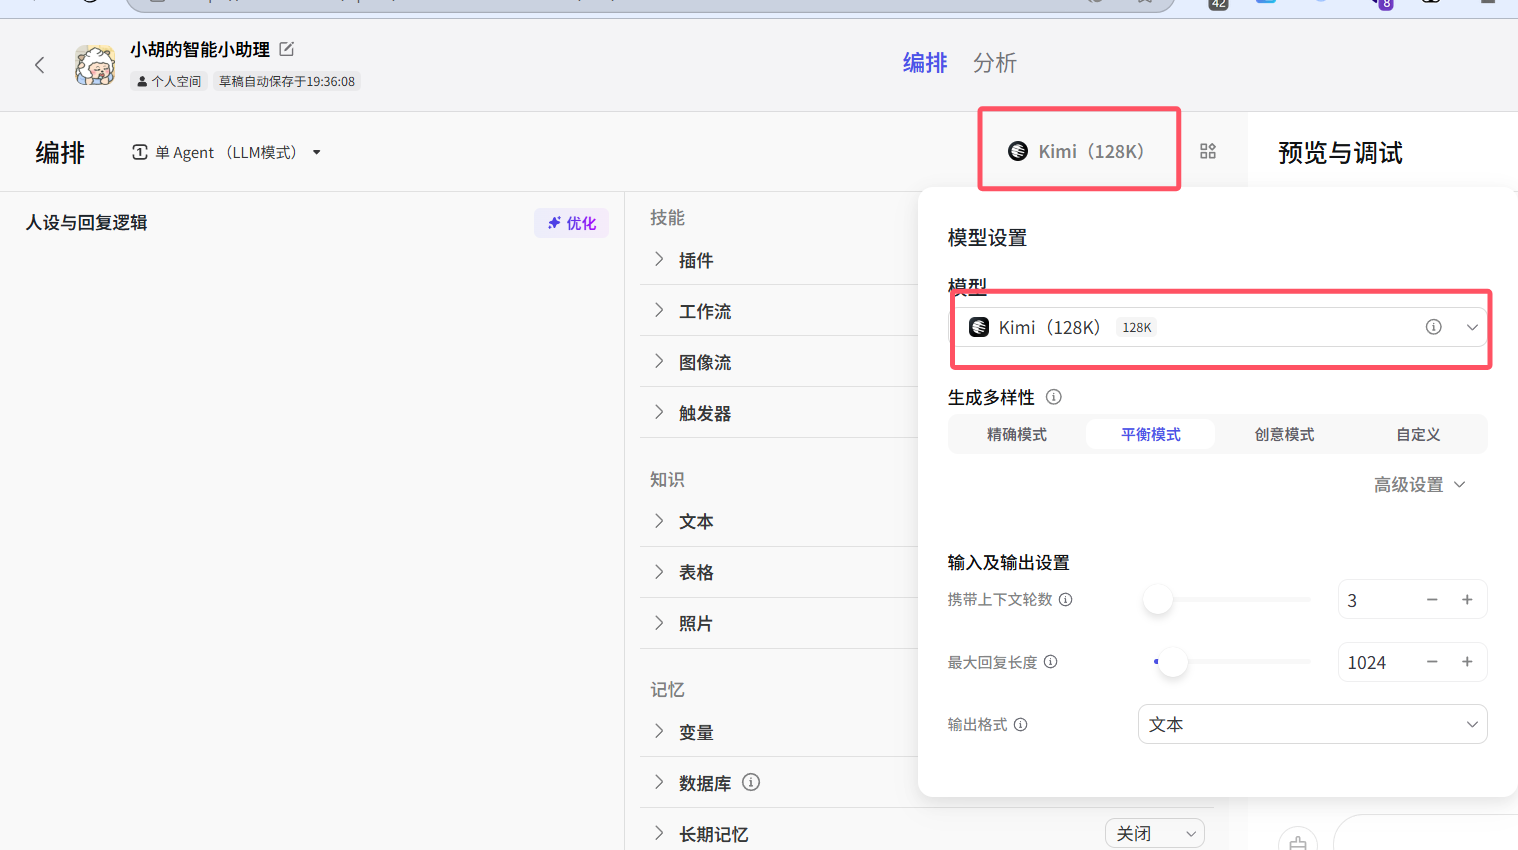
Task: Click the 技能 section label
Action: pyautogui.click(x=667, y=218)
